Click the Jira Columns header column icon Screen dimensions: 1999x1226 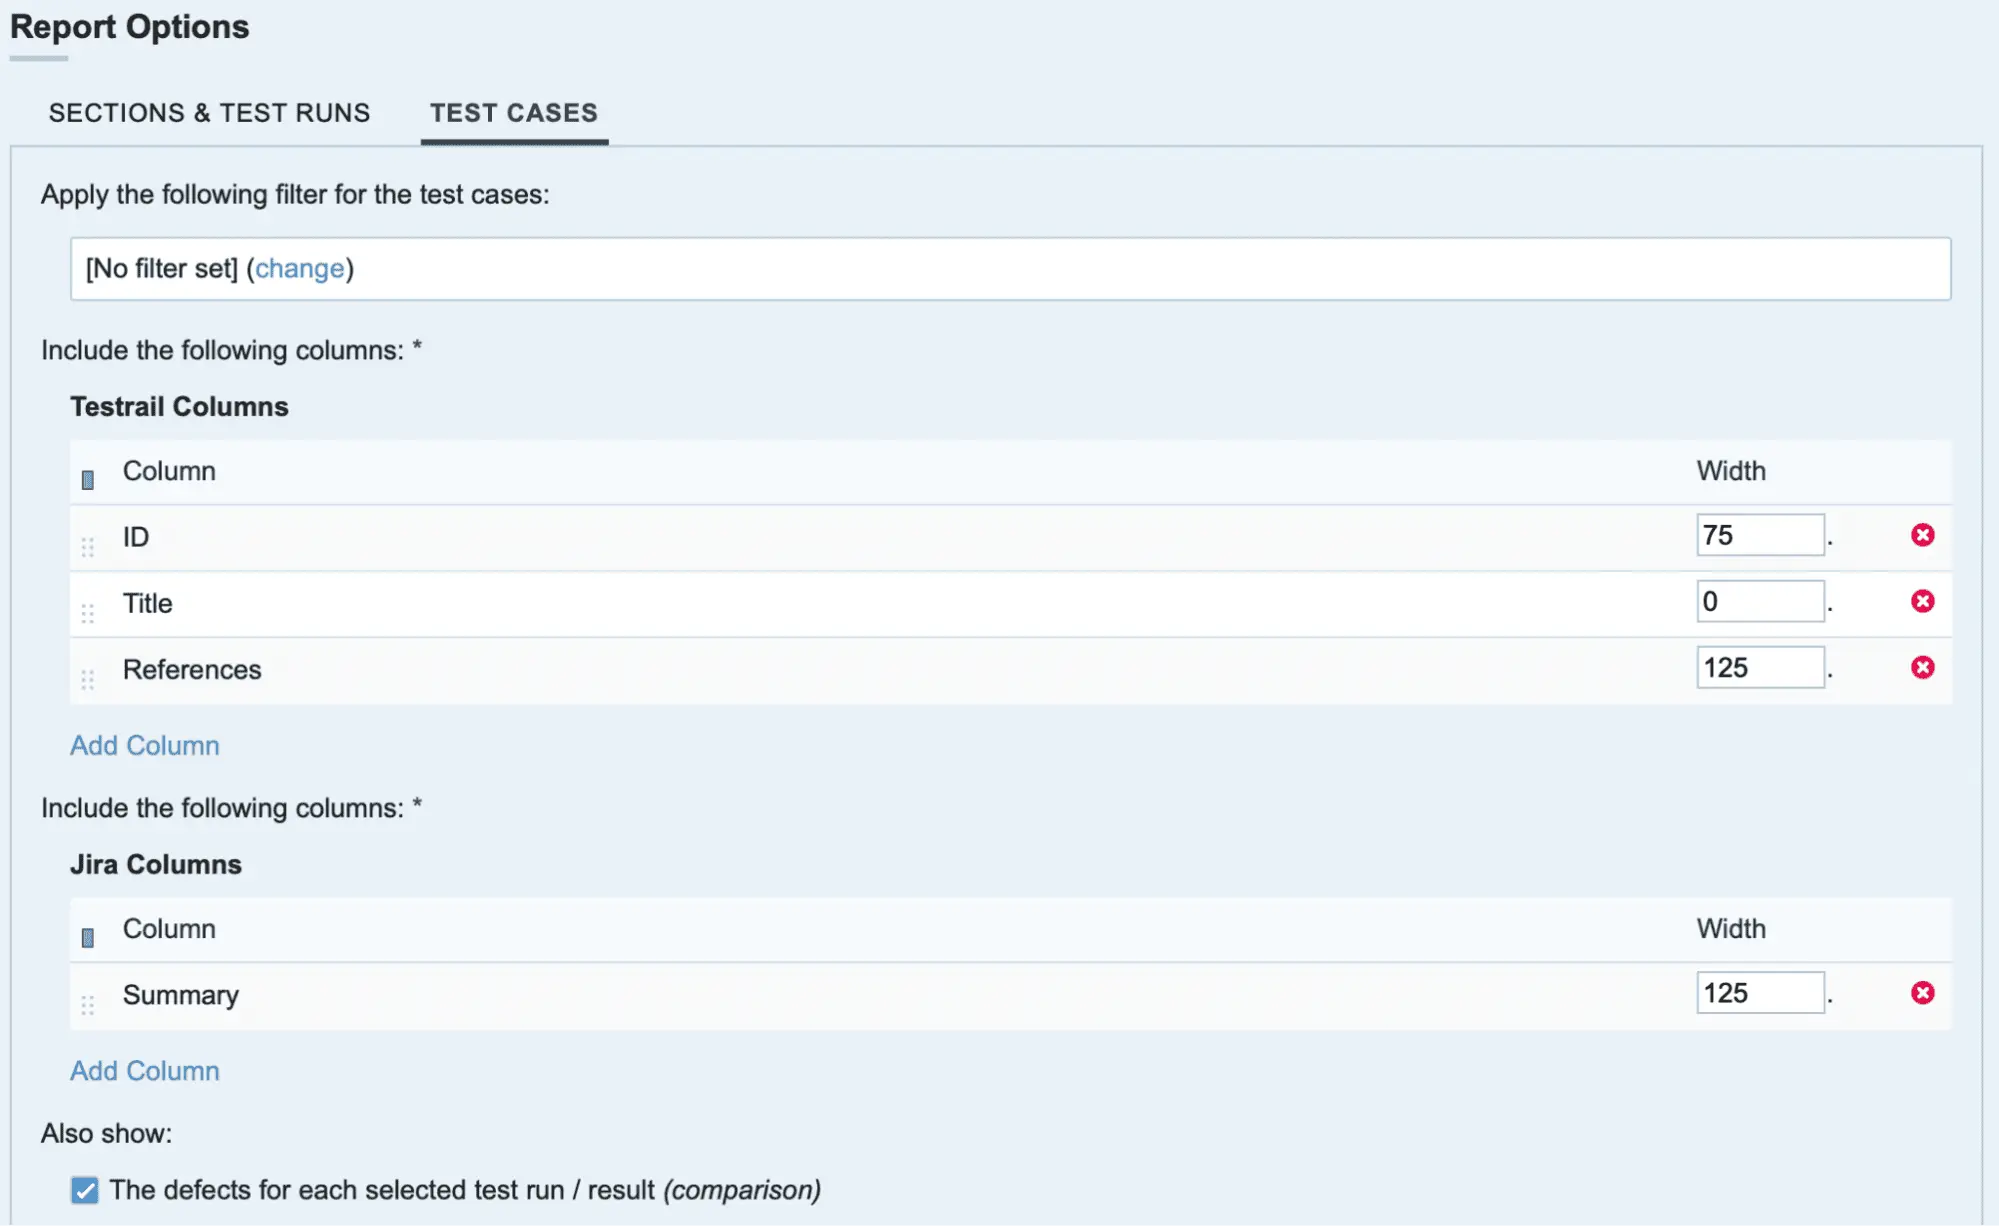[88, 937]
